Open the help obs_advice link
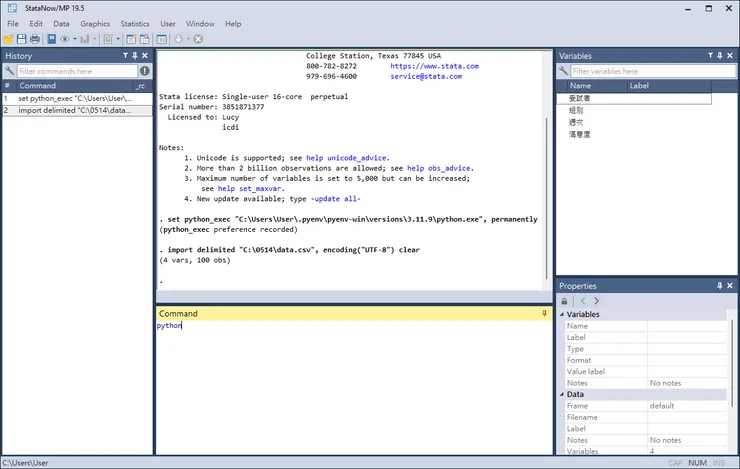Image resolution: width=740 pixels, height=469 pixels. tap(439, 168)
